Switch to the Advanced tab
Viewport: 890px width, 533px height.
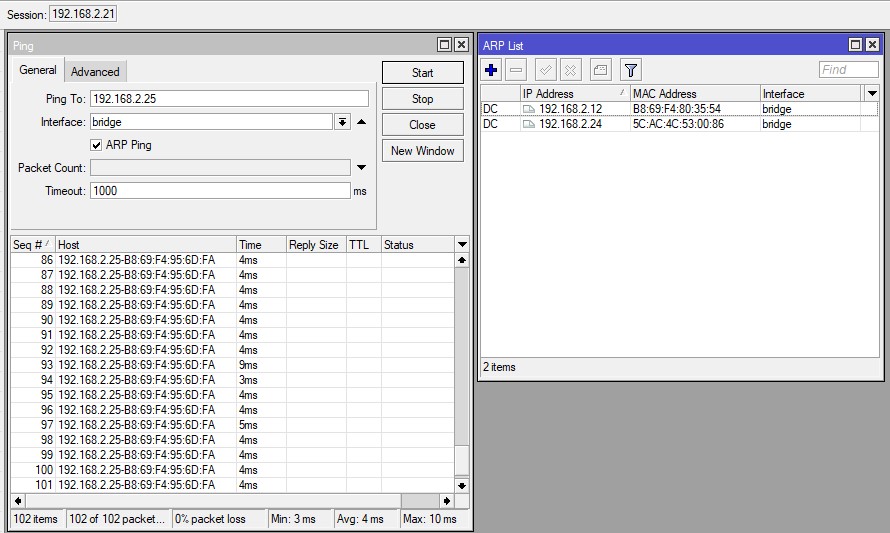pyautogui.click(x=95, y=72)
